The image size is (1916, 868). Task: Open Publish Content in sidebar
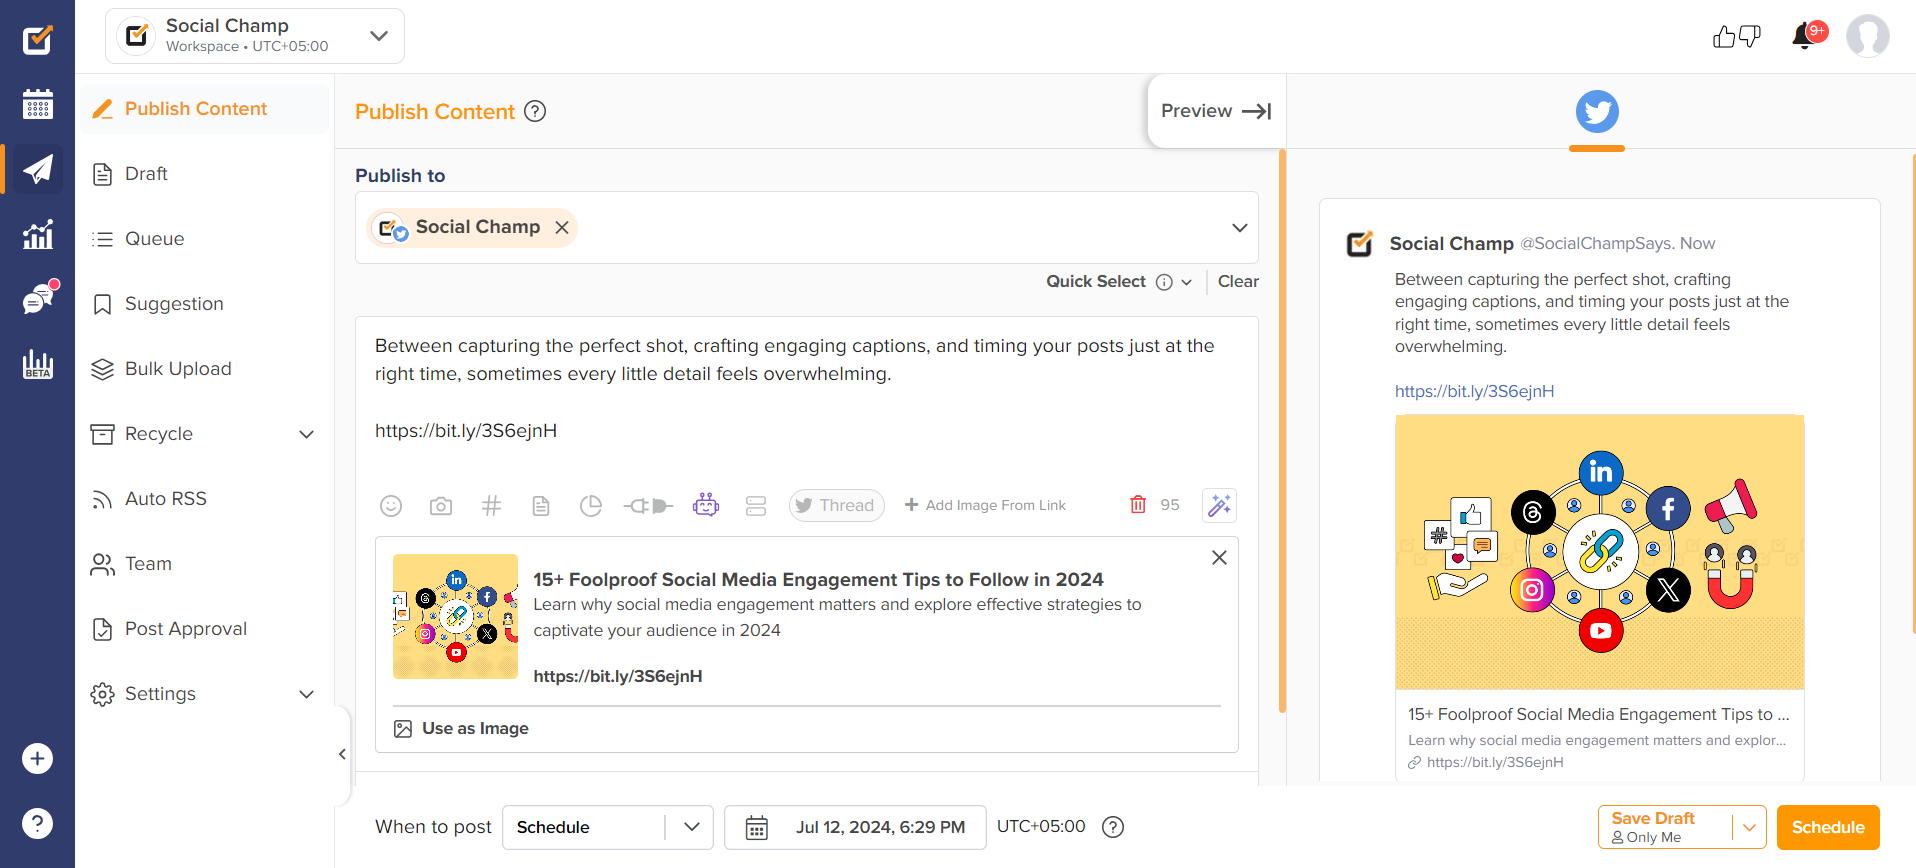205,109
